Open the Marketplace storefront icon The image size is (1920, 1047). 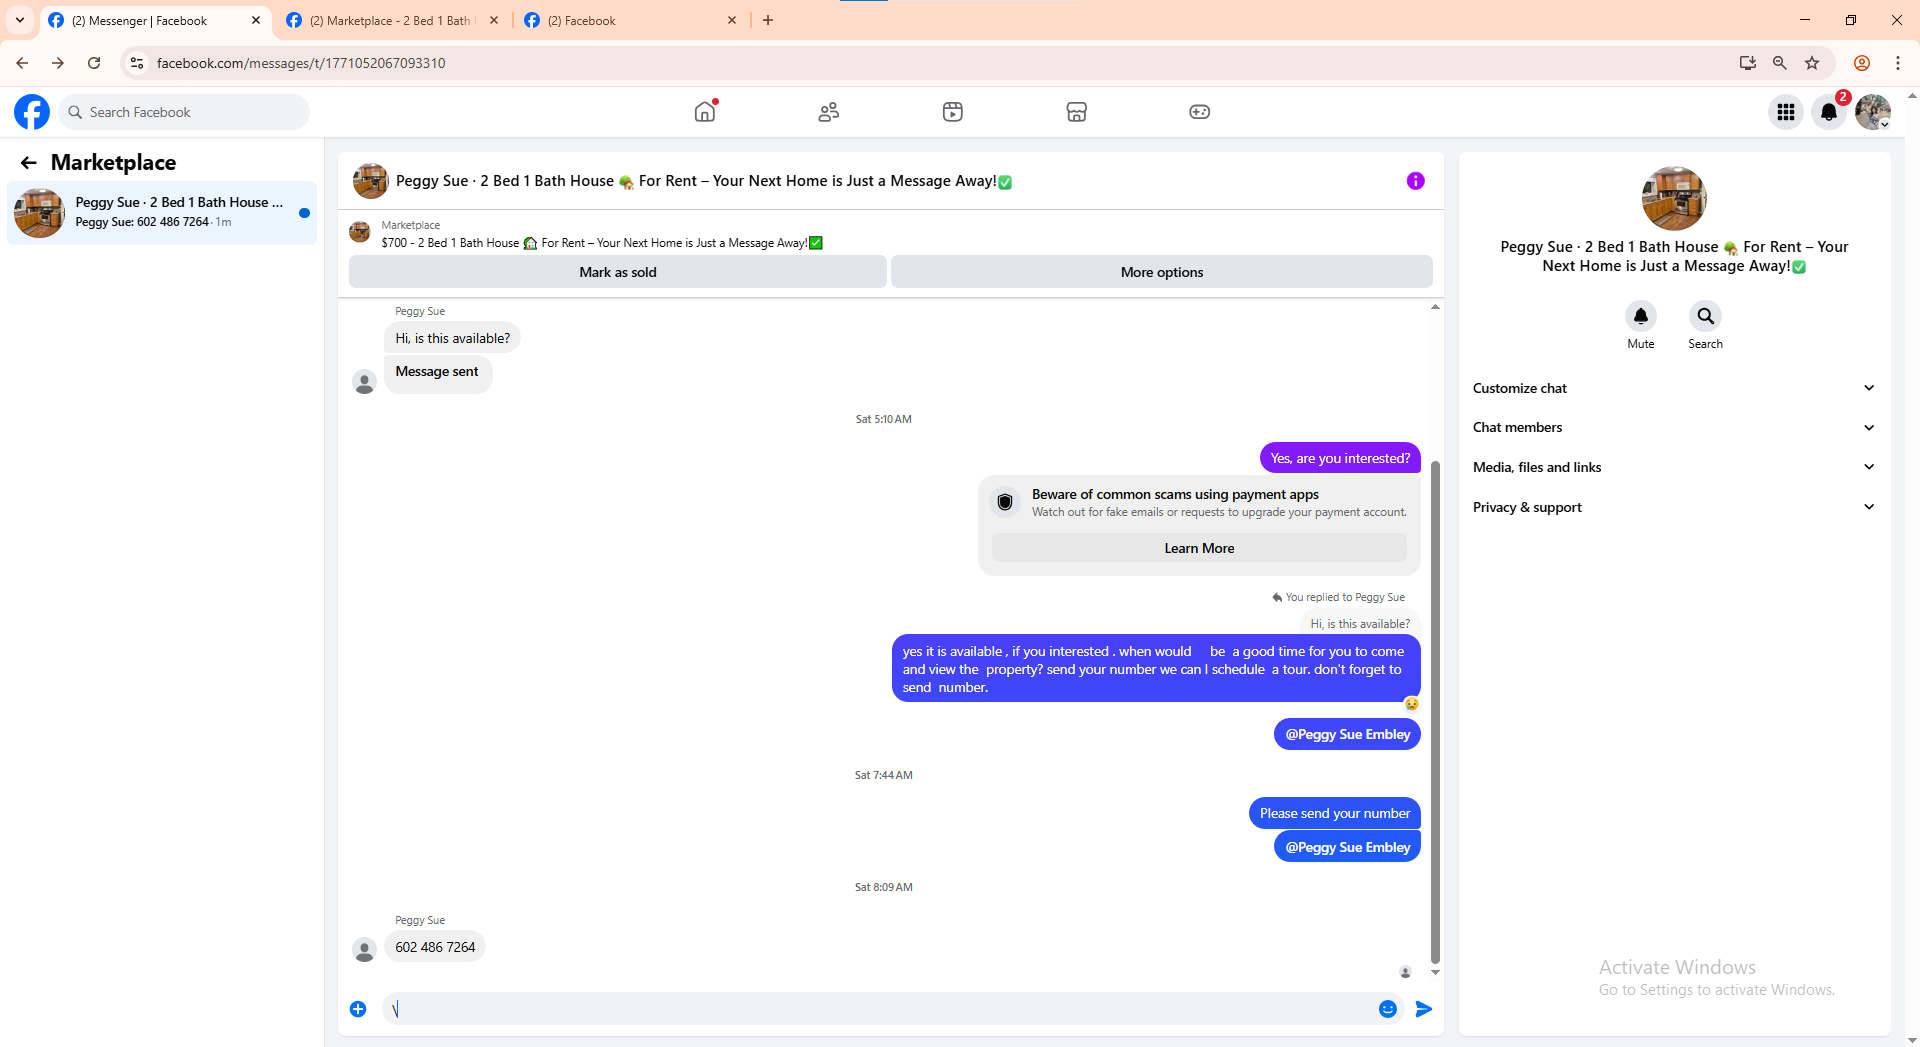(x=1077, y=112)
